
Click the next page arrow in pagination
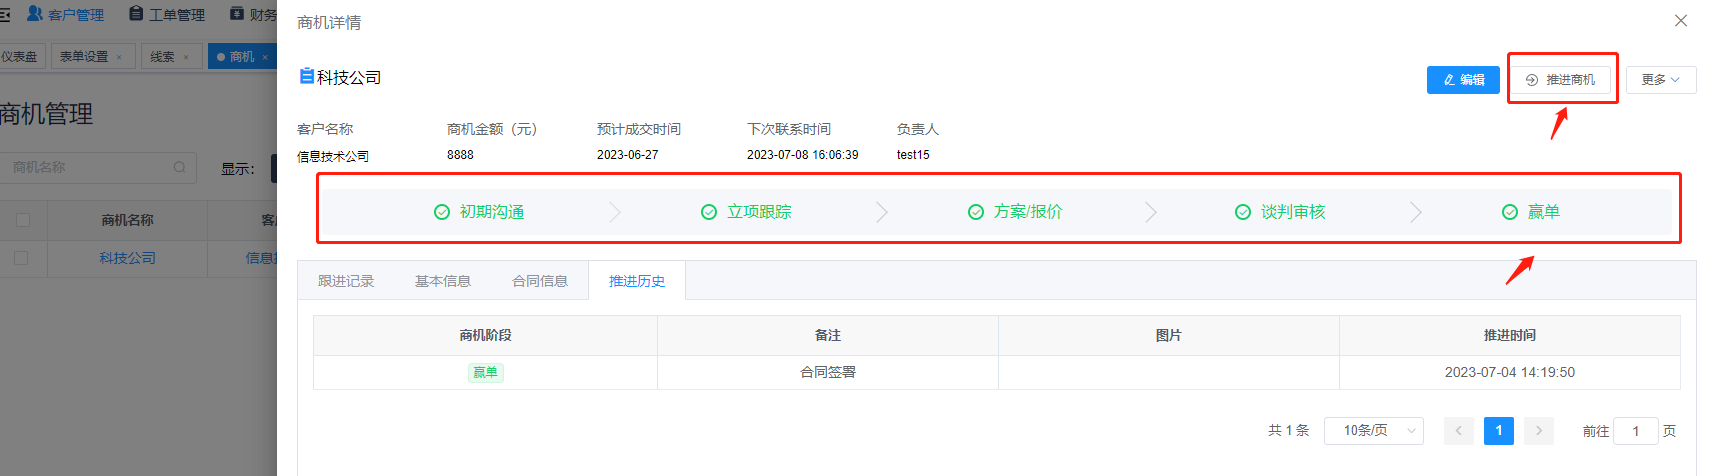pos(1538,431)
